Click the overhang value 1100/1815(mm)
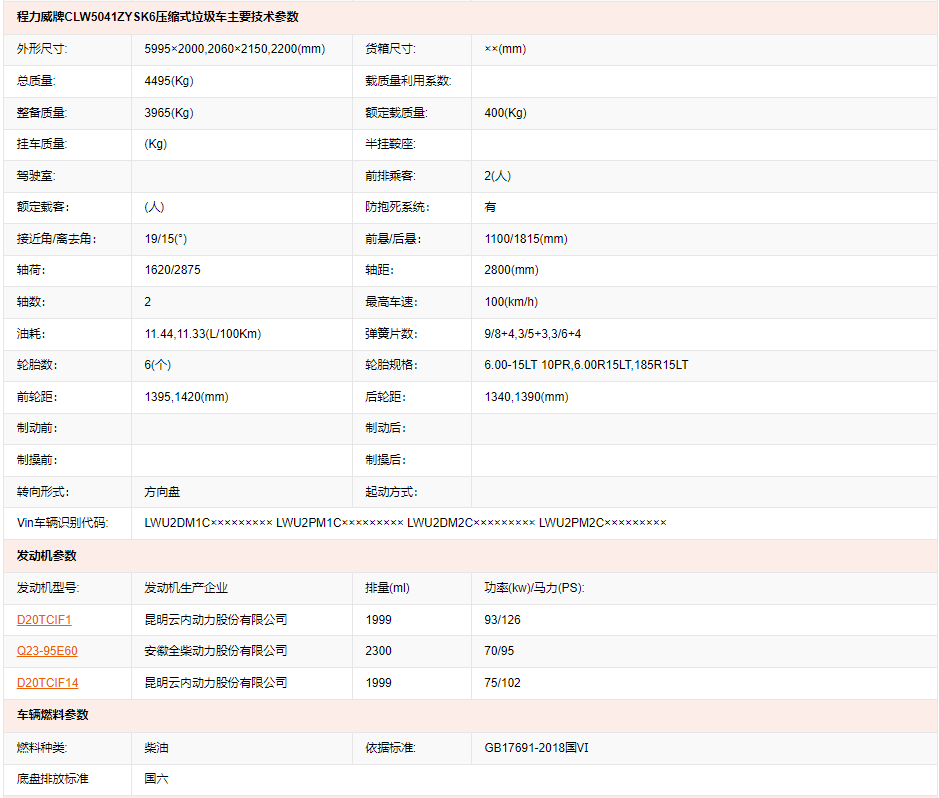This screenshot has height=798, width=939. (526, 239)
